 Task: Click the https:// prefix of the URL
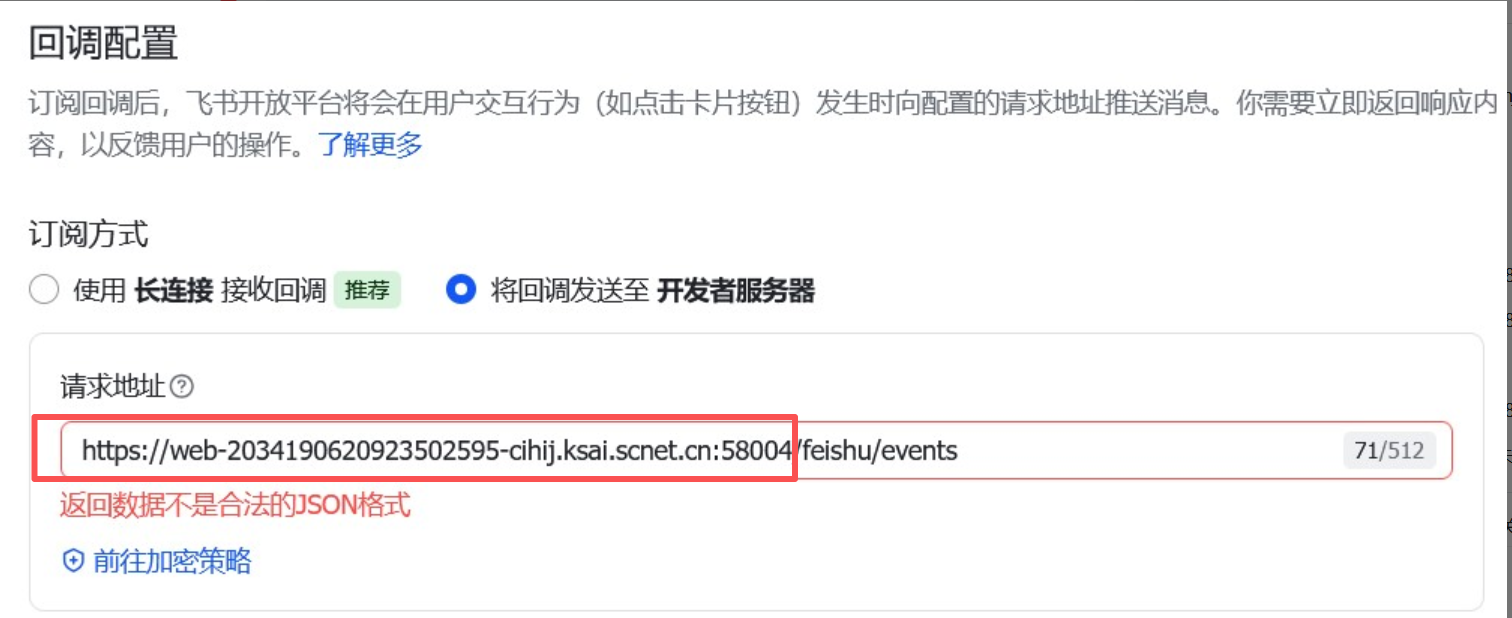coord(119,451)
